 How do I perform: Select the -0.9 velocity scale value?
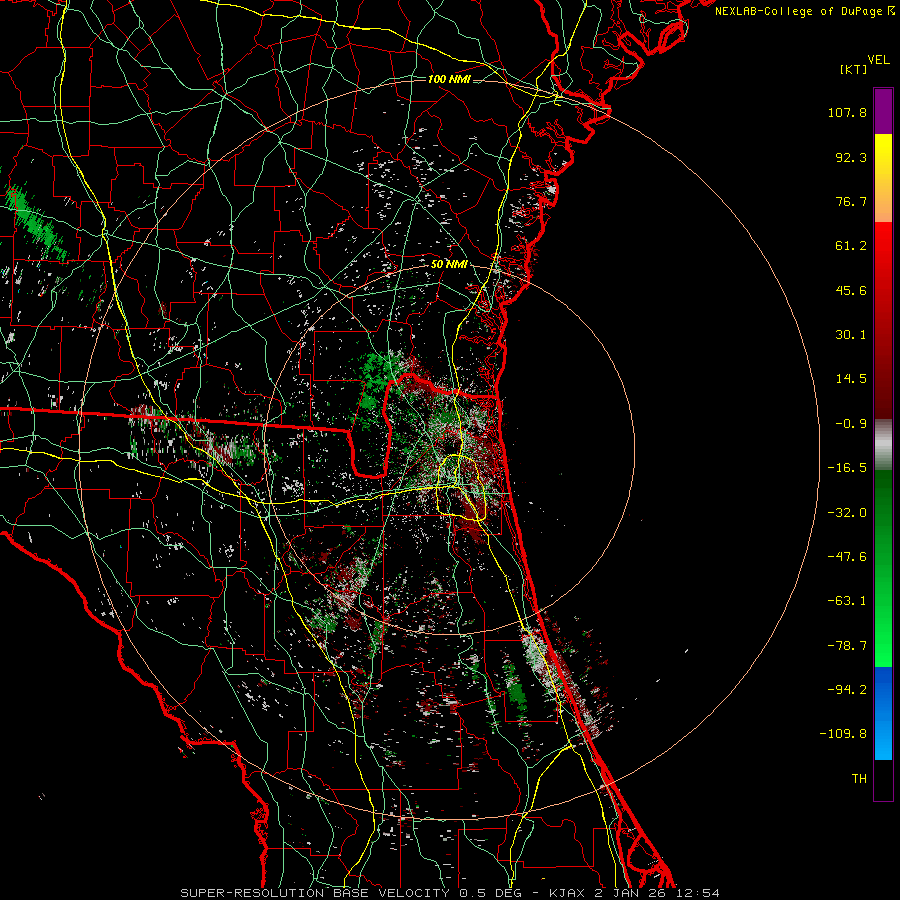click(851, 424)
